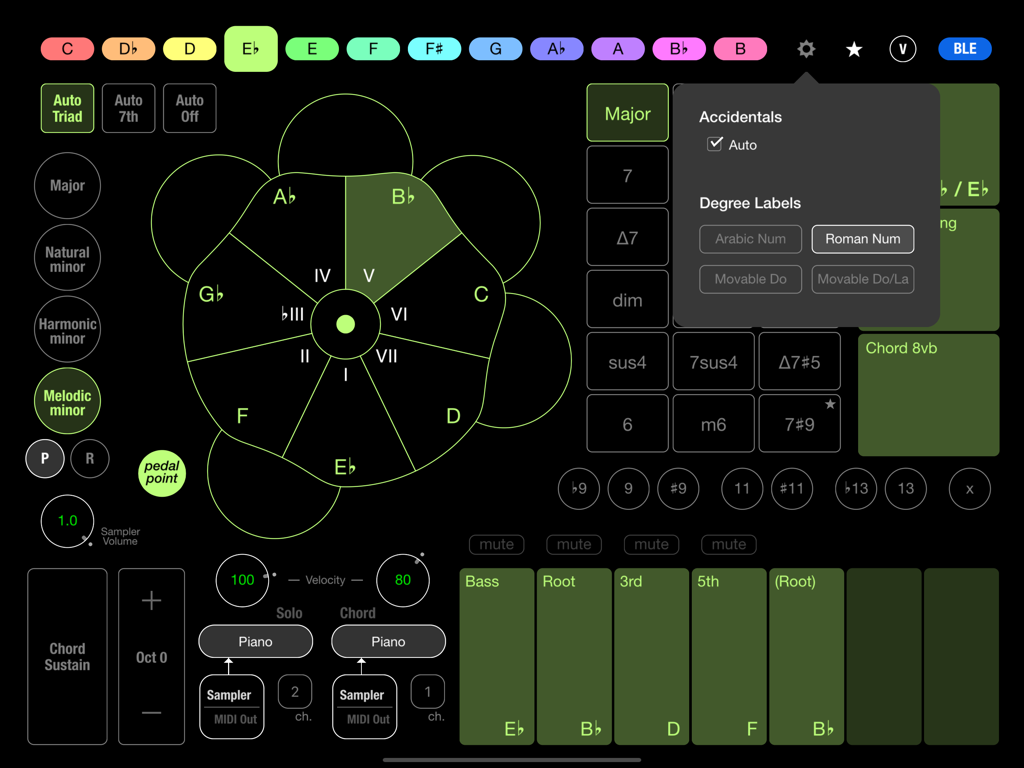Select the sus4 chord quality
This screenshot has width=1024, height=768.
pos(627,361)
